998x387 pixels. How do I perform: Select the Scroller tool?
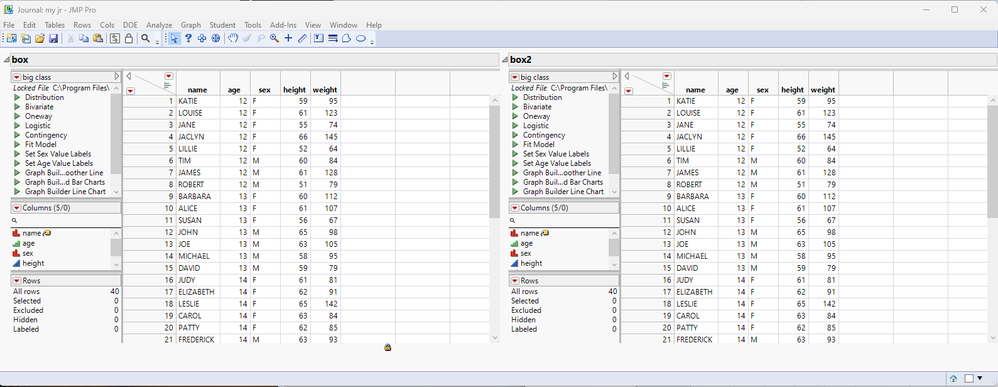pos(216,39)
